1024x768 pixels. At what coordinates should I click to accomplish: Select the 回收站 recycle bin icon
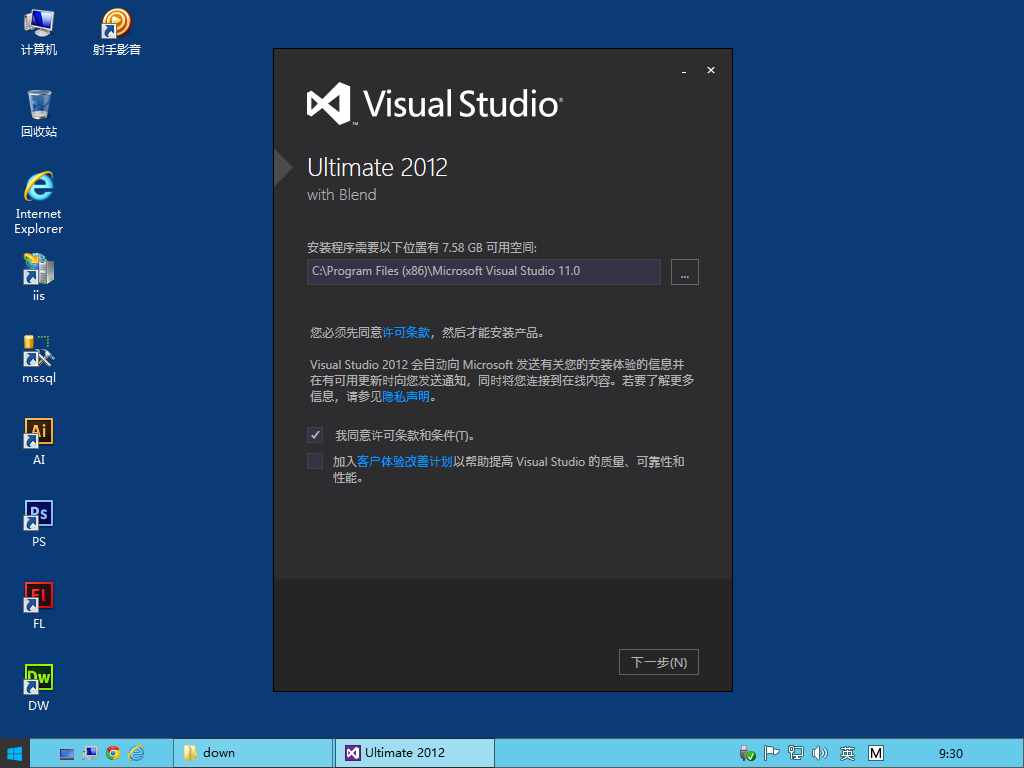[39, 114]
